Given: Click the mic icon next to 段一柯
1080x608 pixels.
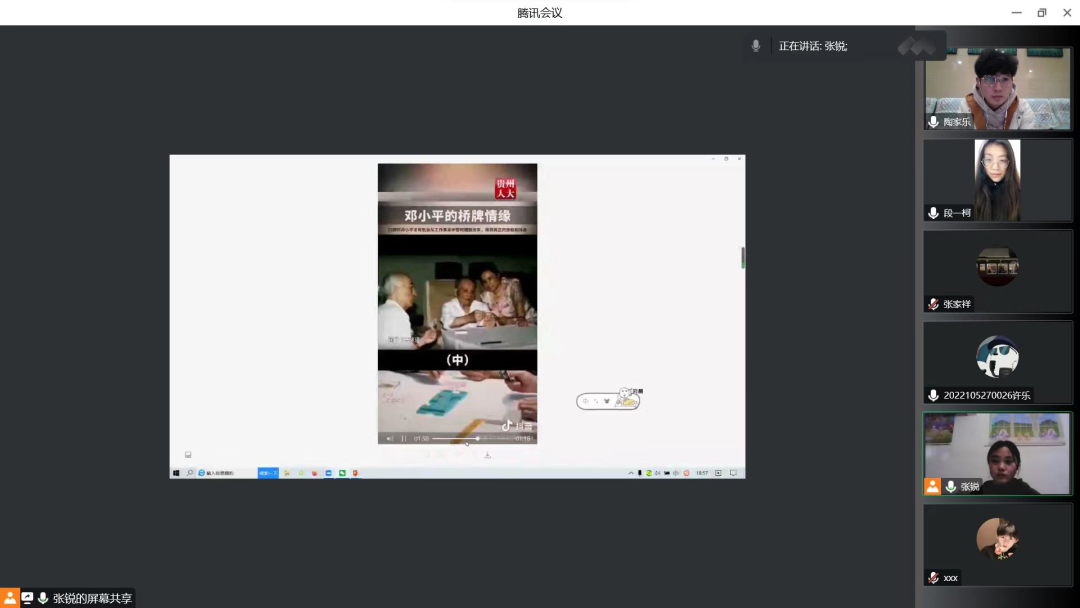Looking at the screenshot, I should [x=933, y=213].
